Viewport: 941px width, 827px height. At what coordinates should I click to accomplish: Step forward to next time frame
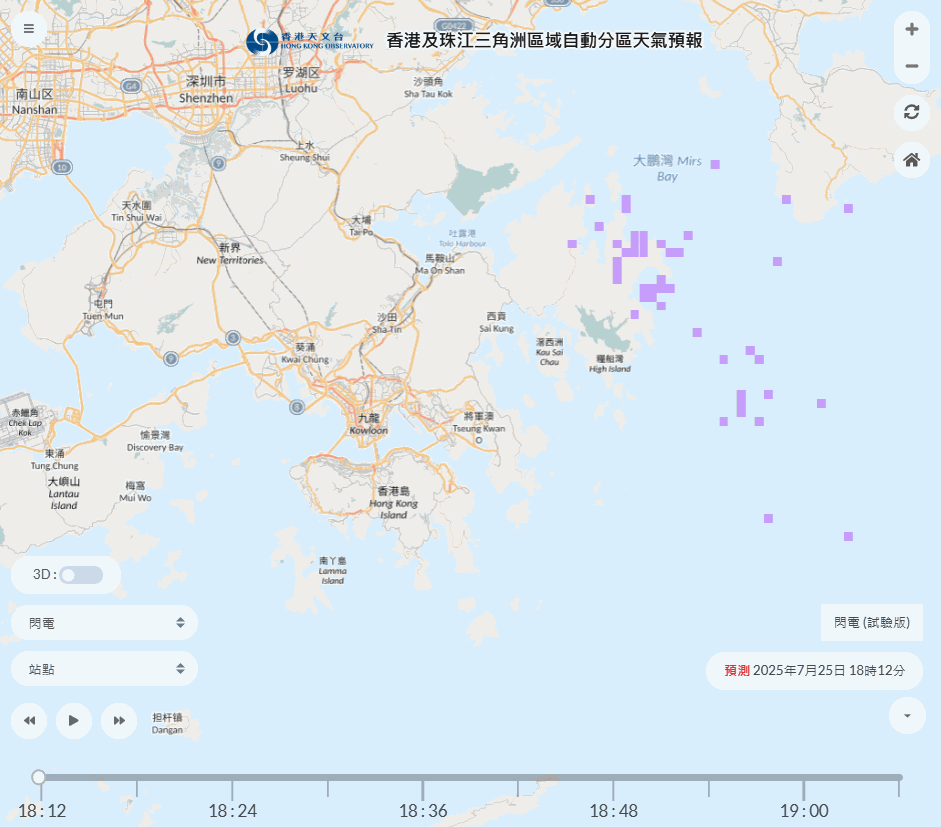point(119,720)
